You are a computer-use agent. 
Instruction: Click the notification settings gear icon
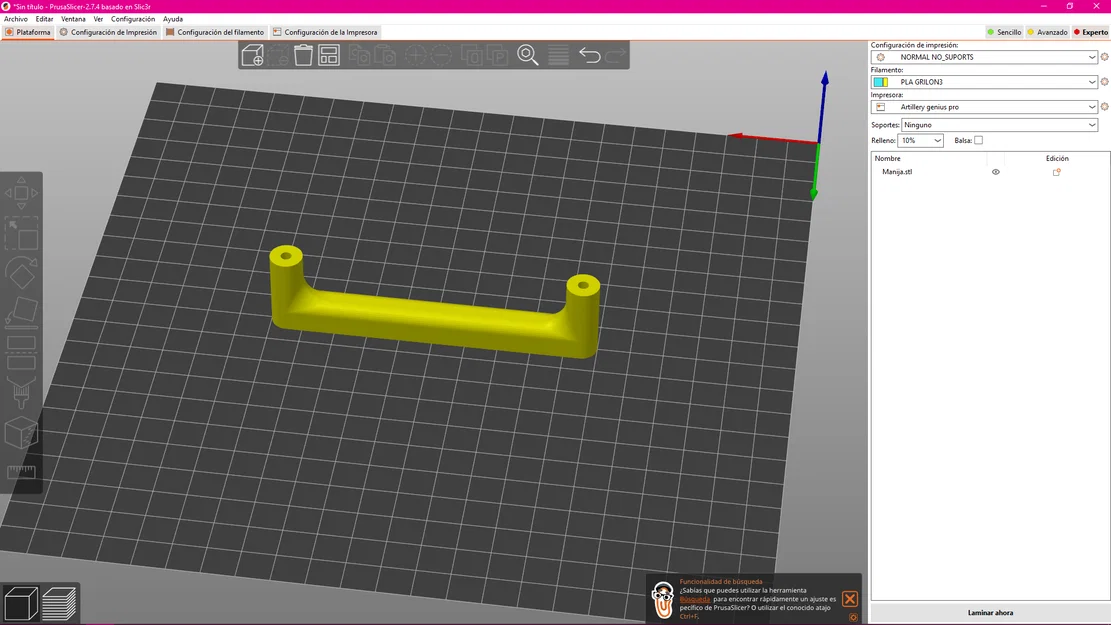(853, 617)
